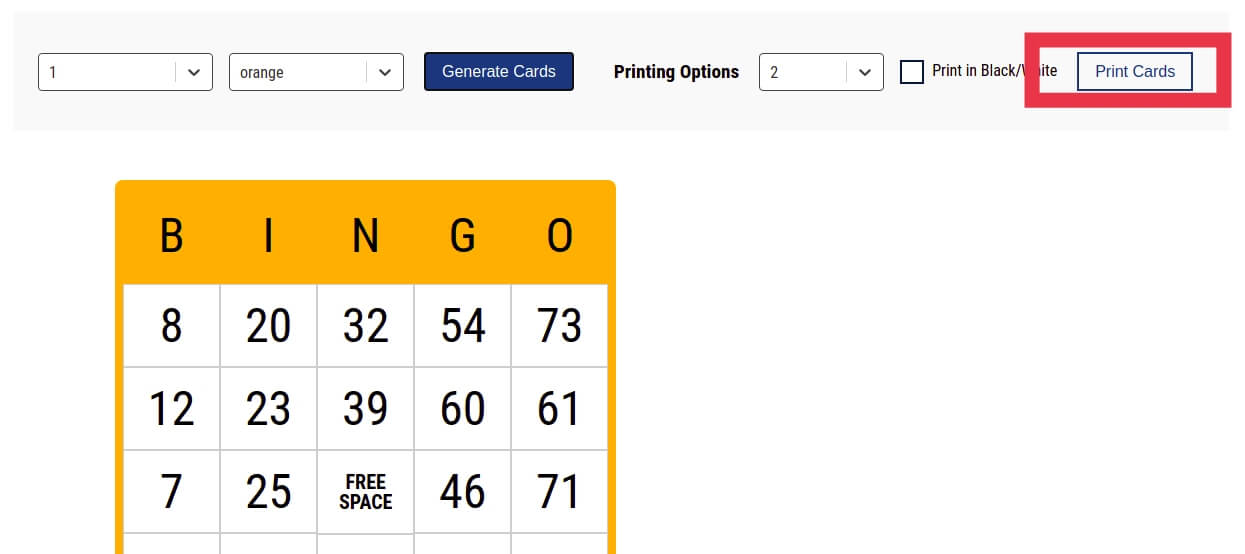Click the chevron arrow of the orange dropdown
1245x554 pixels.
tap(385, 72)
